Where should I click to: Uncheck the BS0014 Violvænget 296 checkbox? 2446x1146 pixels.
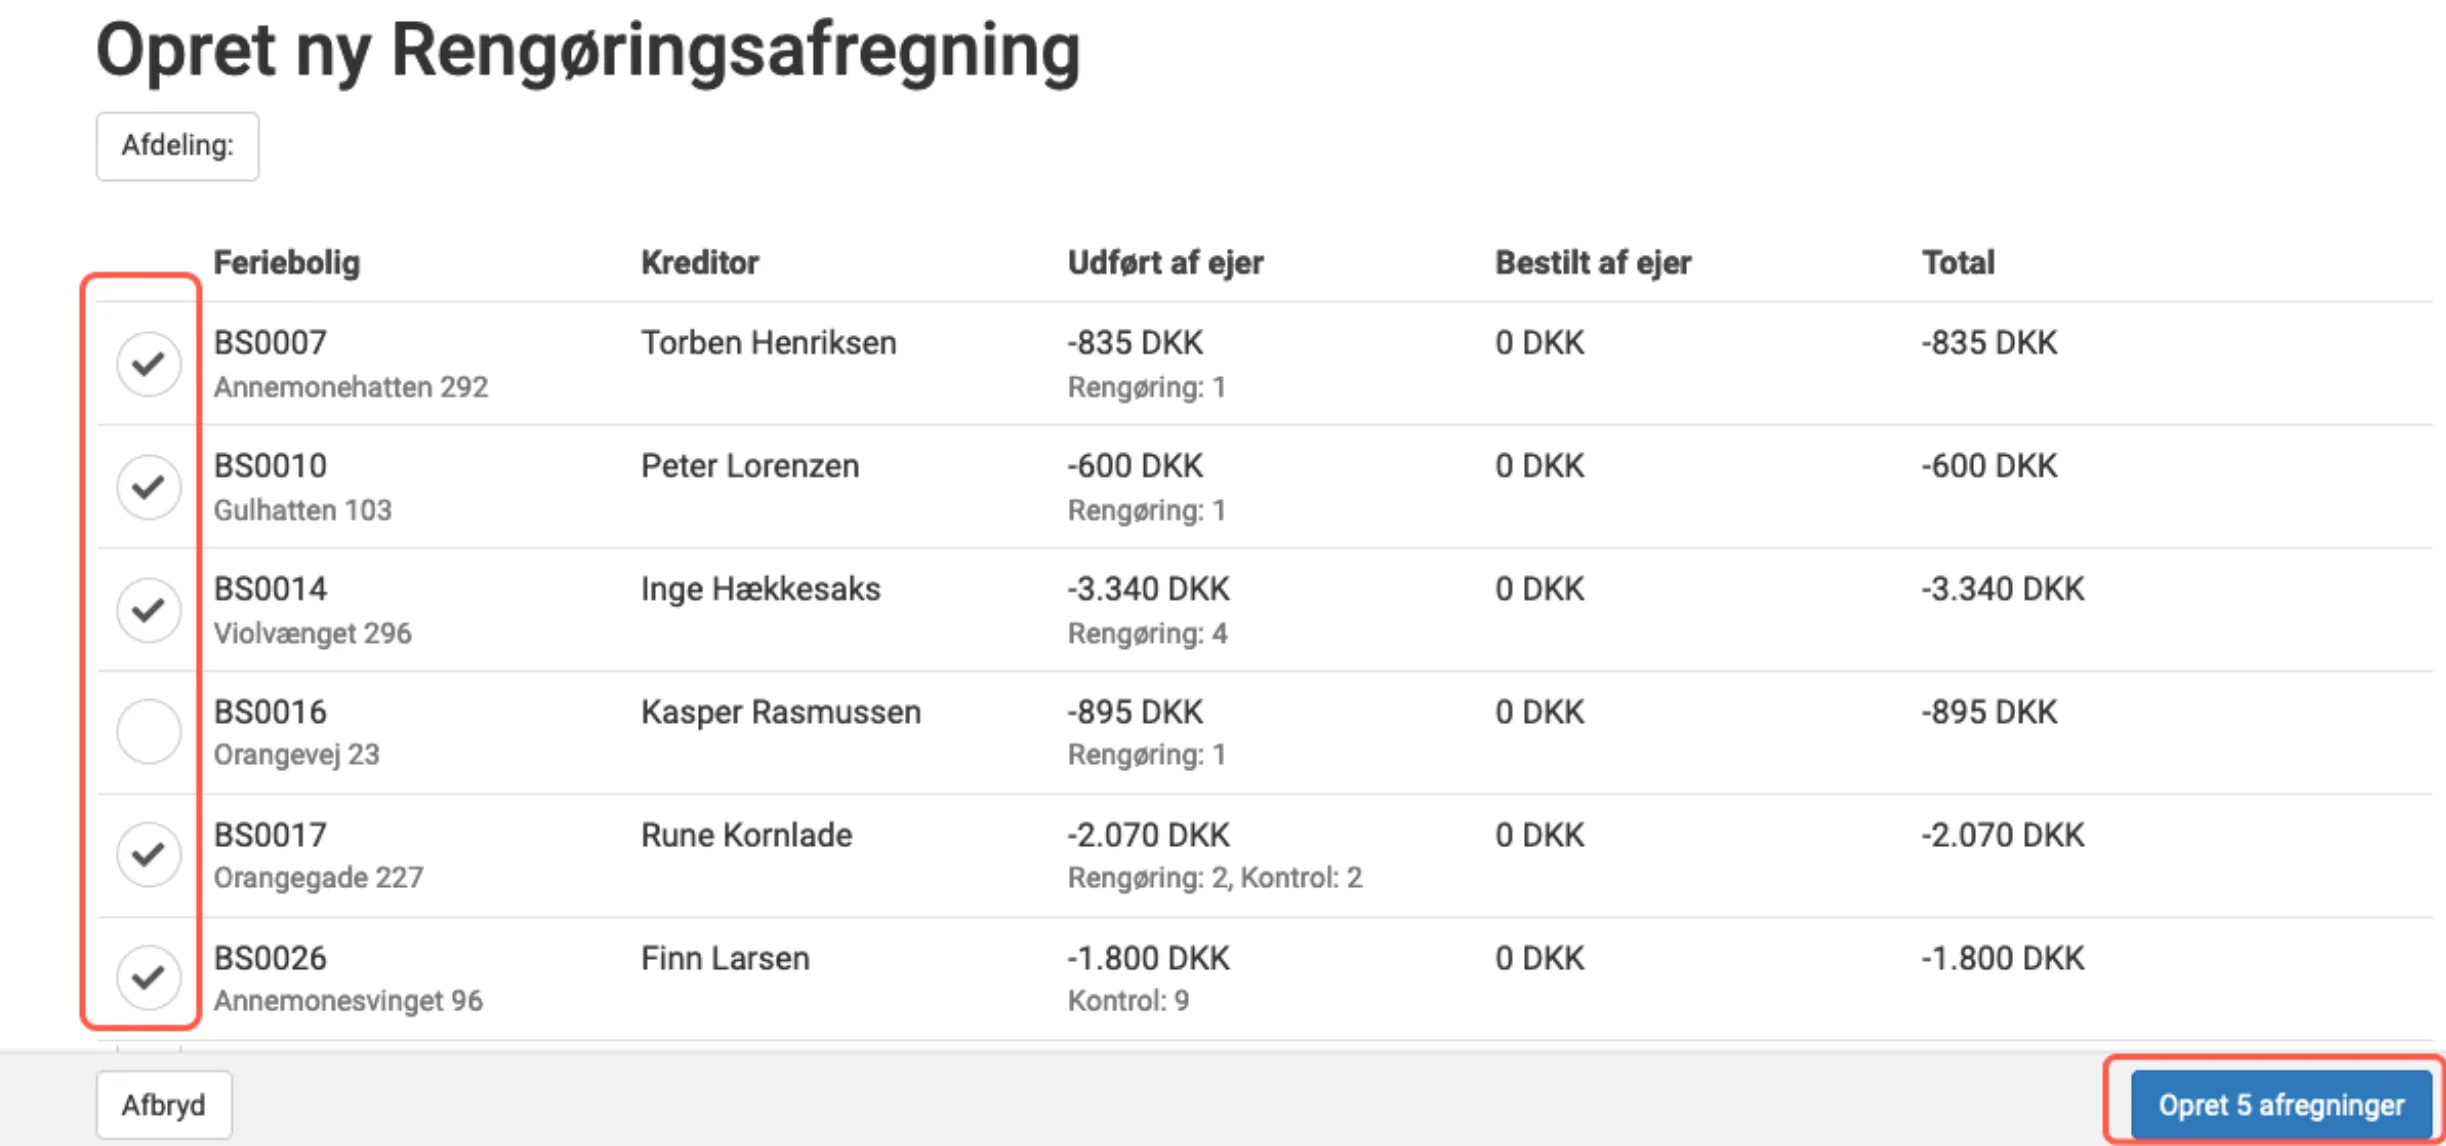[148, 608]
